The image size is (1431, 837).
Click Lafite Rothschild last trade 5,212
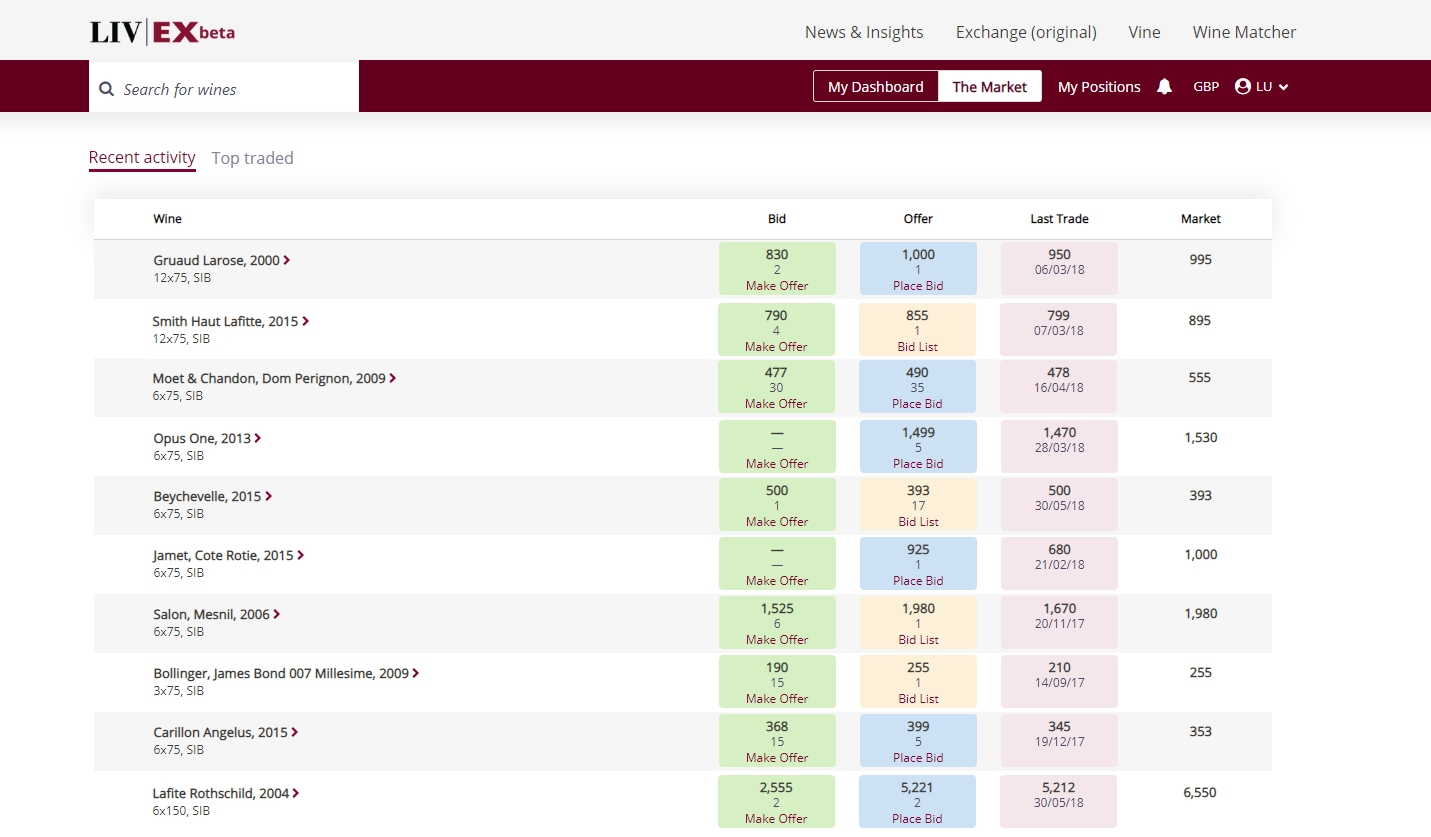[x=1058, y=801]
